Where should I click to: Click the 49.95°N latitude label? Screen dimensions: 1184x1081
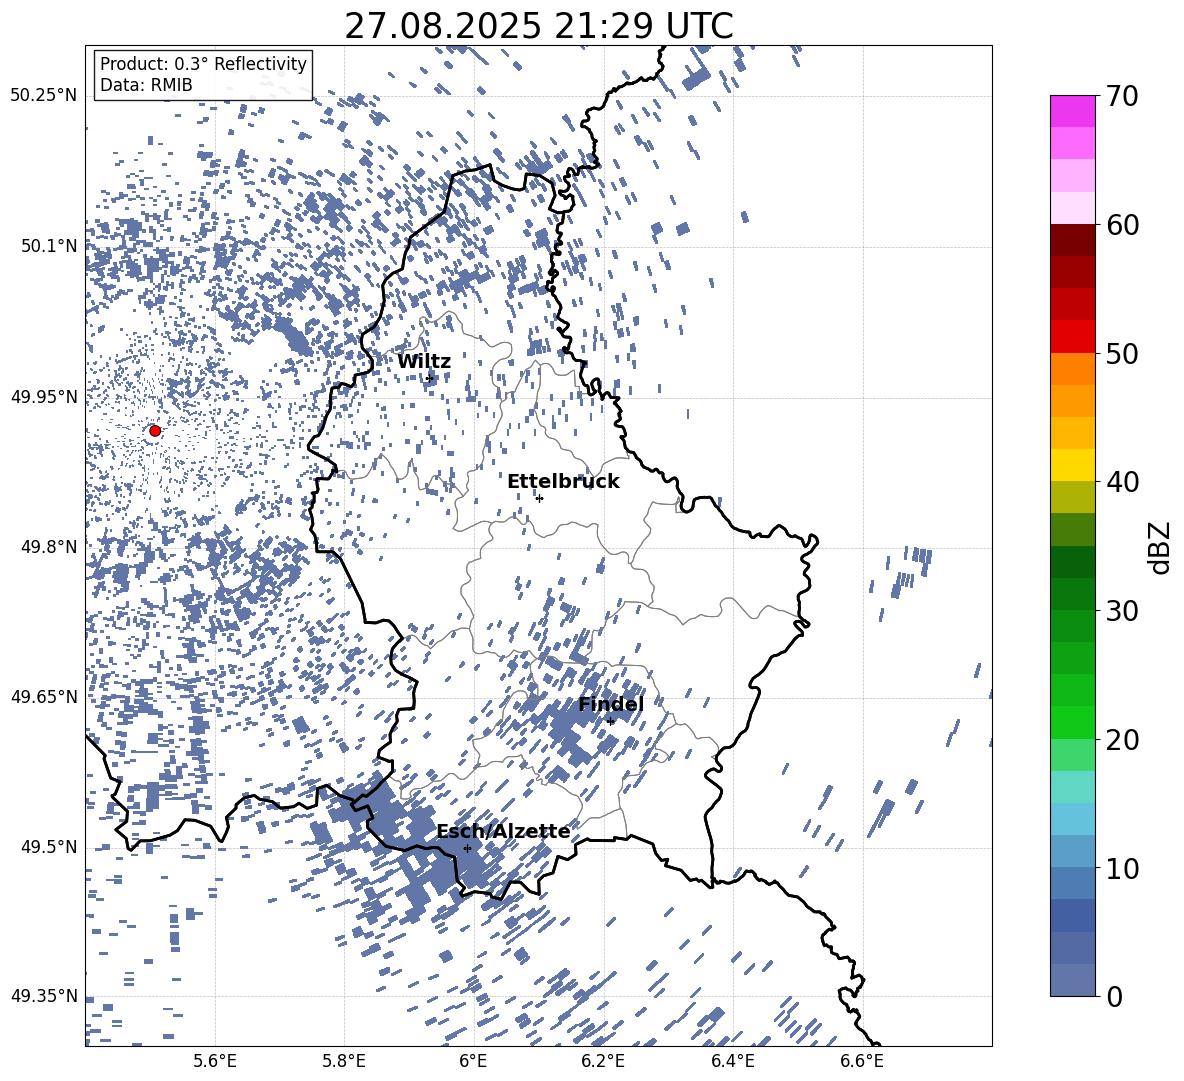45,397
